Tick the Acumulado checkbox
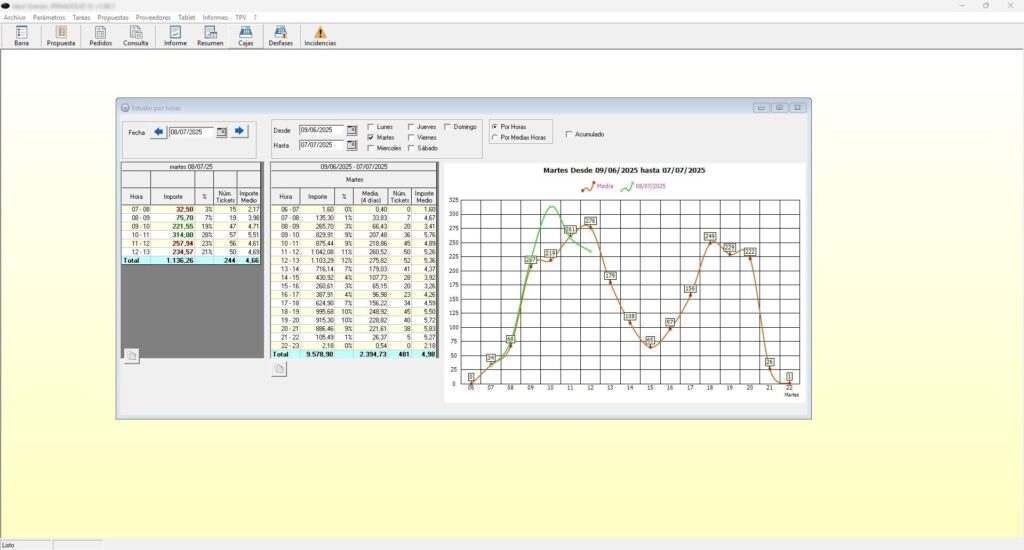1024x550 pixels. pos(569,134)
